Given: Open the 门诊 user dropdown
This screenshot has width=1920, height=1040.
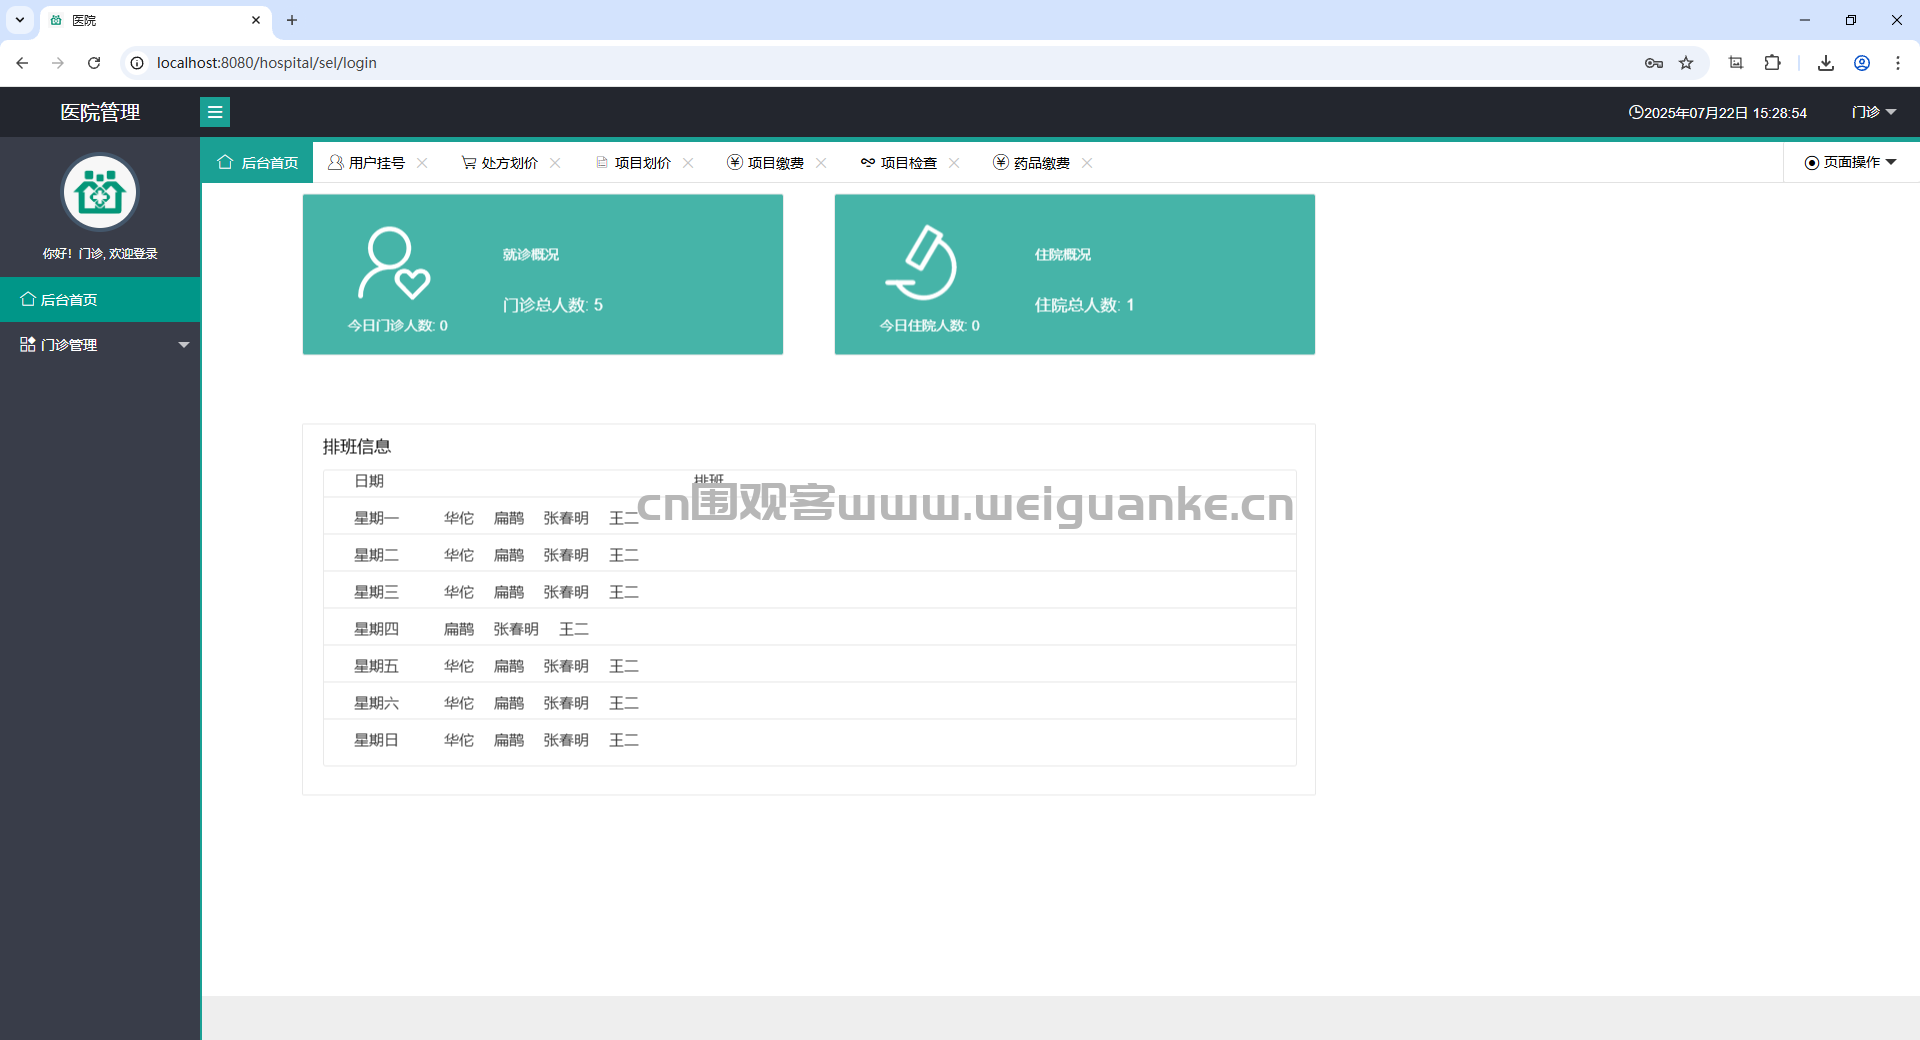Looking at the screenshot, I should click(x=1874, y=112).
